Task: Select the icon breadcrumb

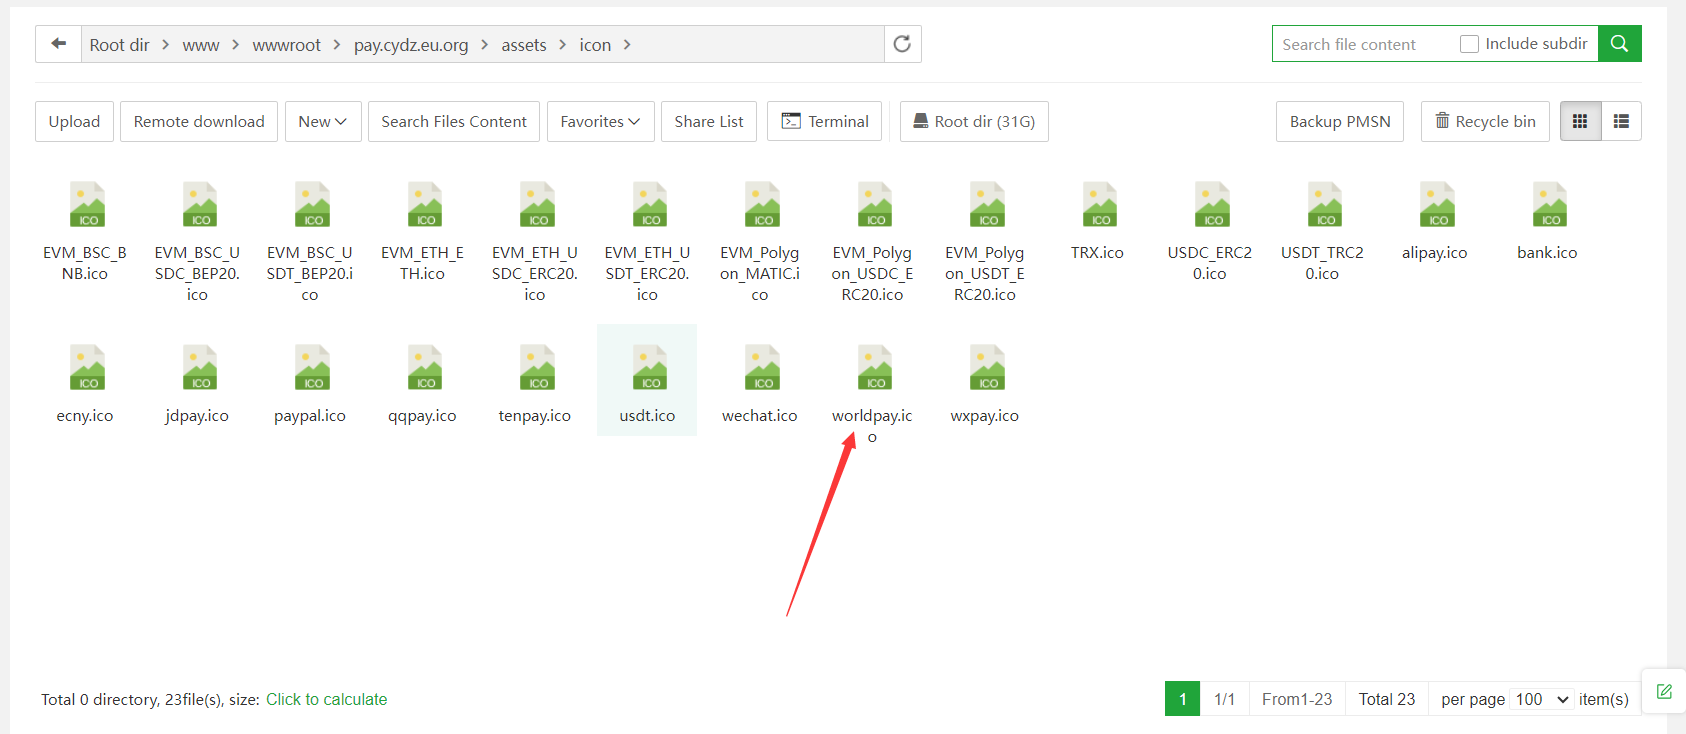Action: point(595,45)
